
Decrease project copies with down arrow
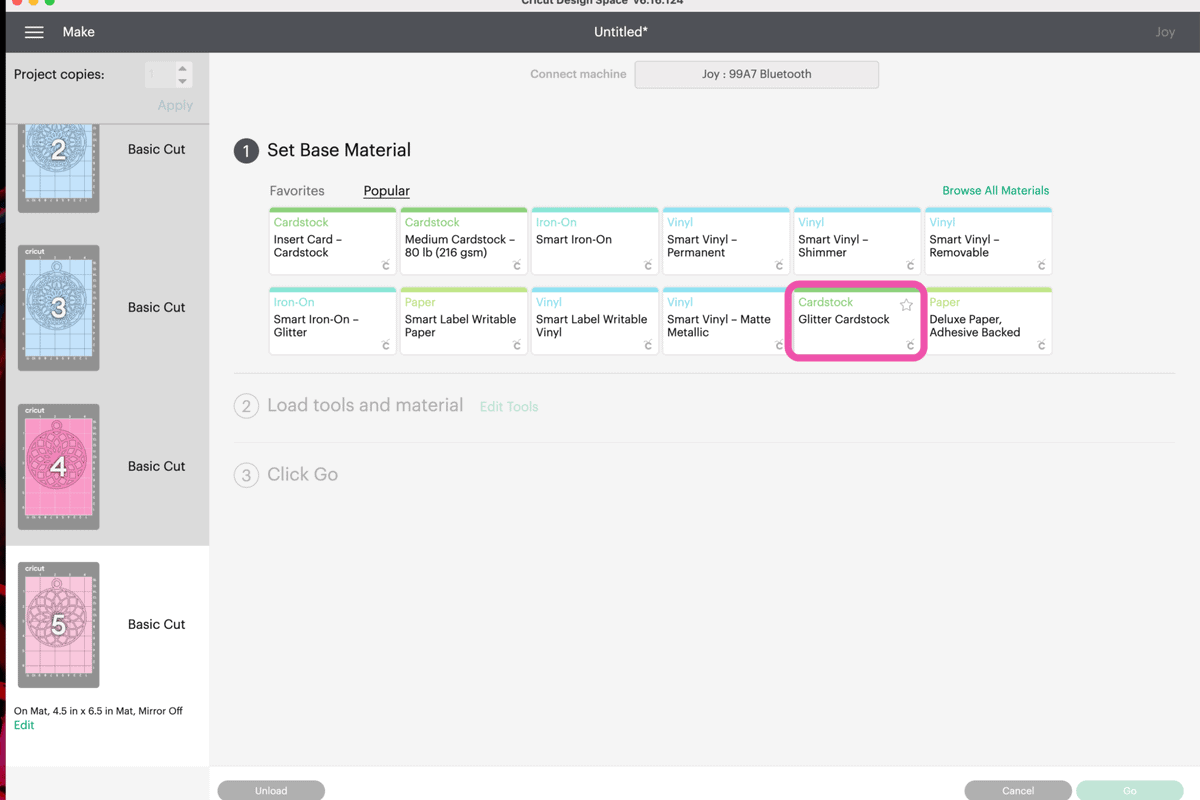182,81
